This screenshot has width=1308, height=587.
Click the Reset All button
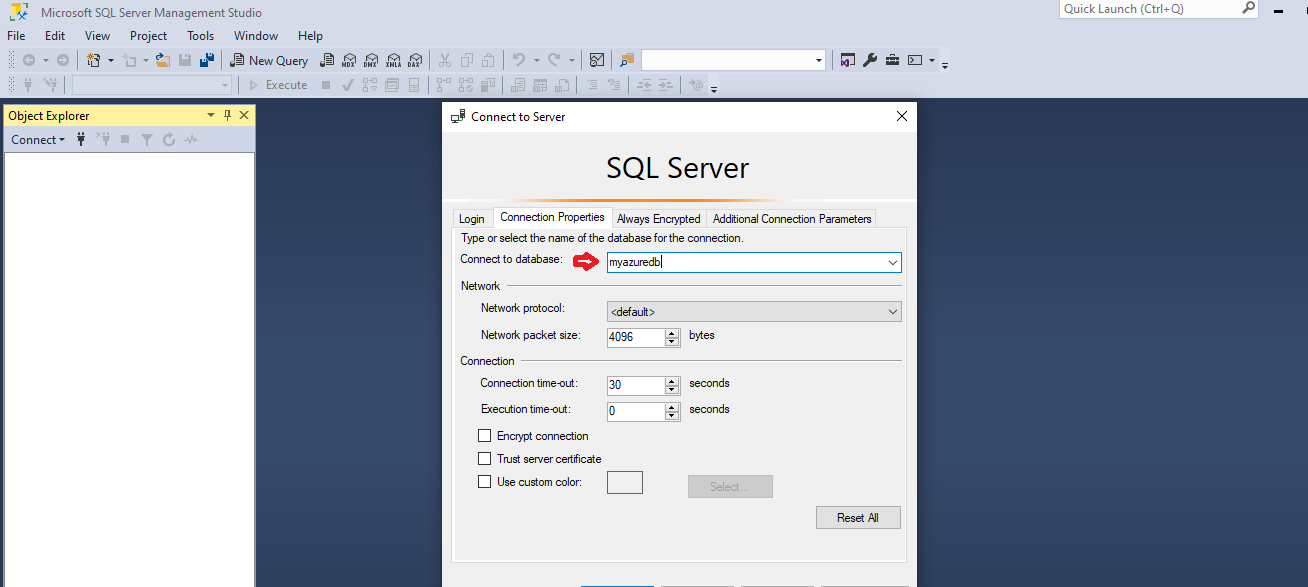[858, 517]
